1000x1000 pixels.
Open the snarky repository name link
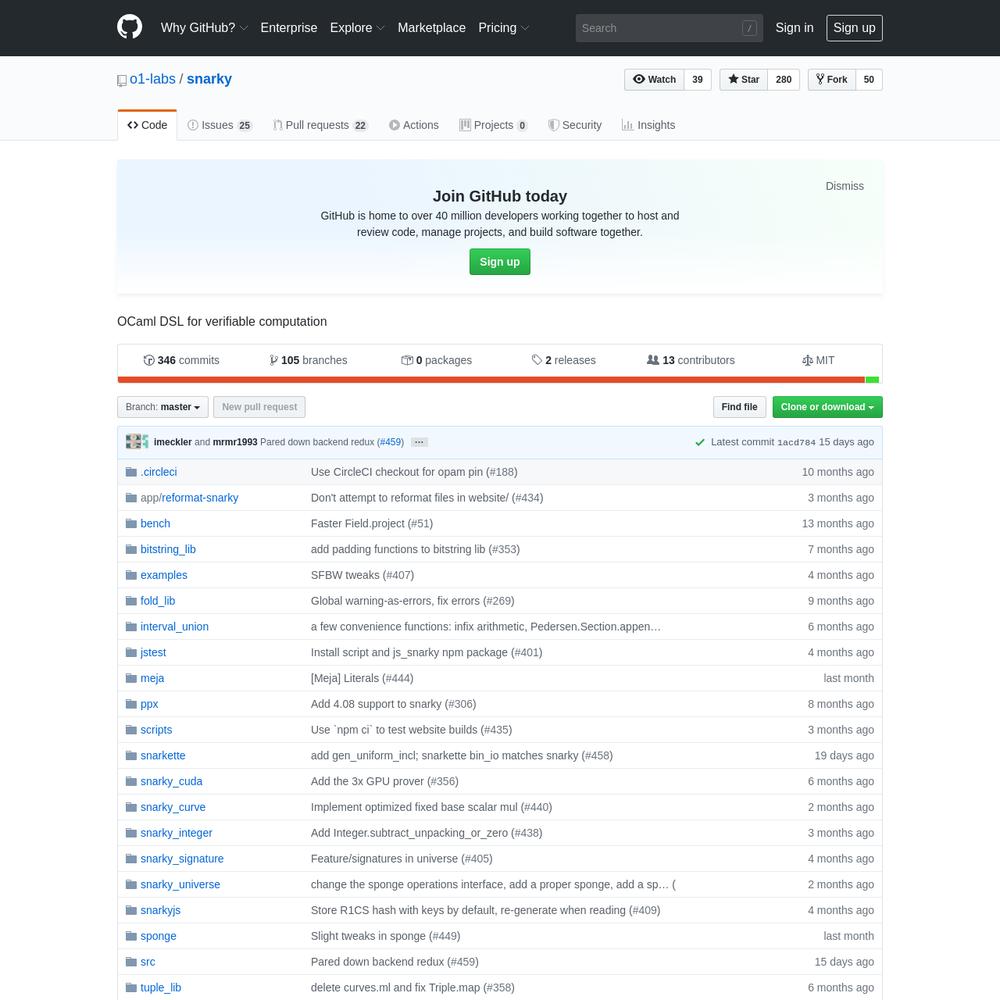pos(209,79)
